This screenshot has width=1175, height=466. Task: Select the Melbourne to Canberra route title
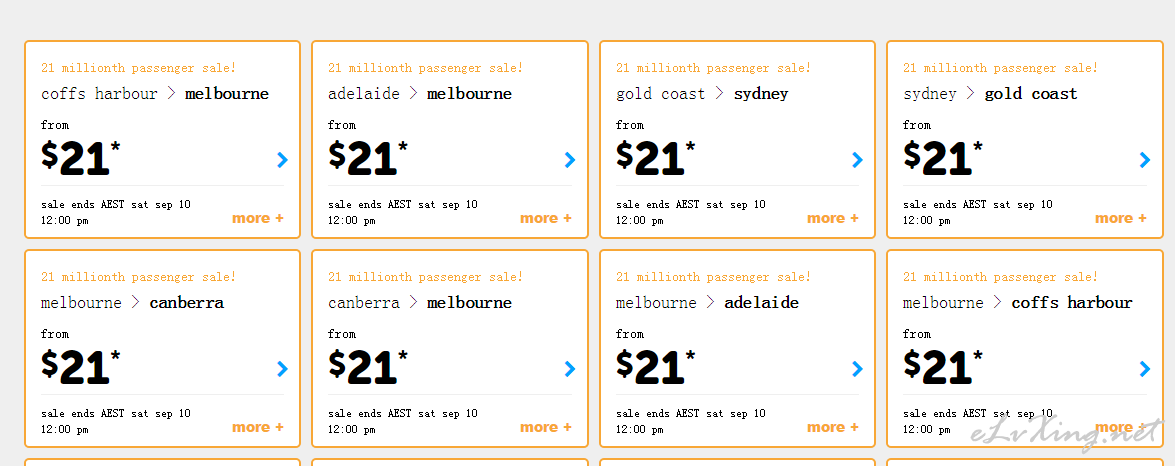132,303
